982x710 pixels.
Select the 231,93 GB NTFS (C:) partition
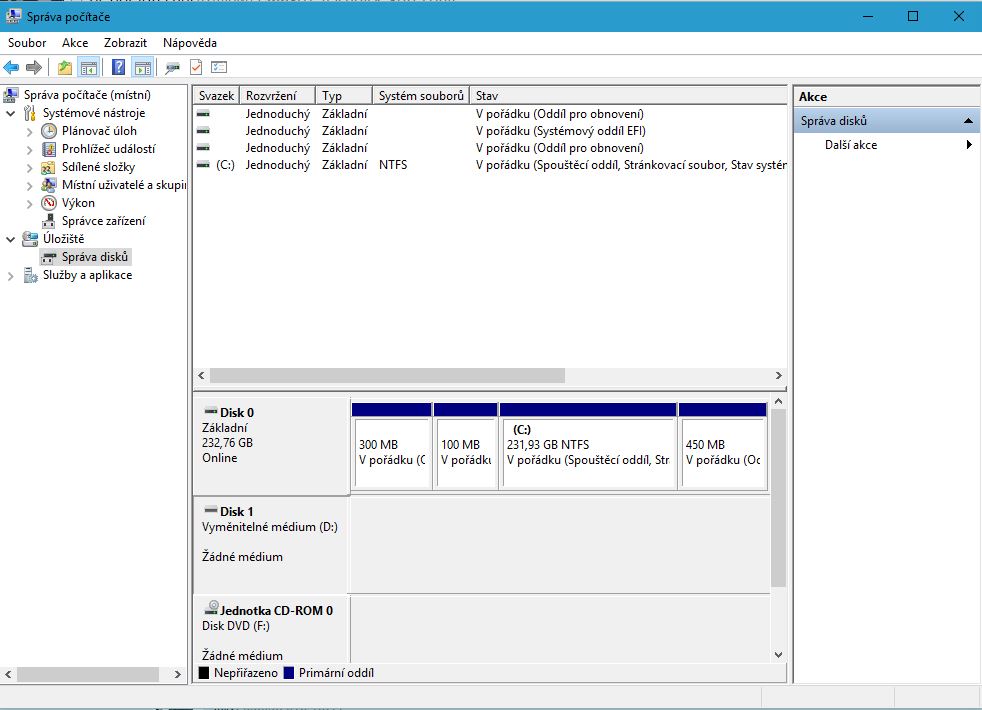click(x=588, y=452)
